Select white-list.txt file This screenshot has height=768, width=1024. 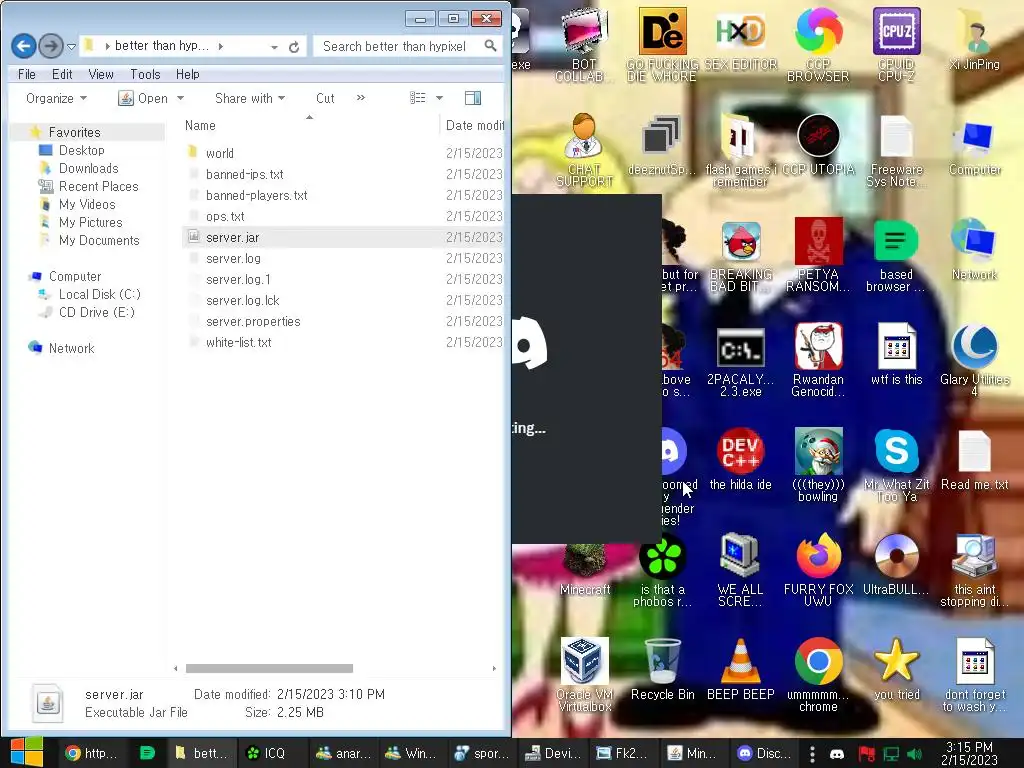click(238, 342)
